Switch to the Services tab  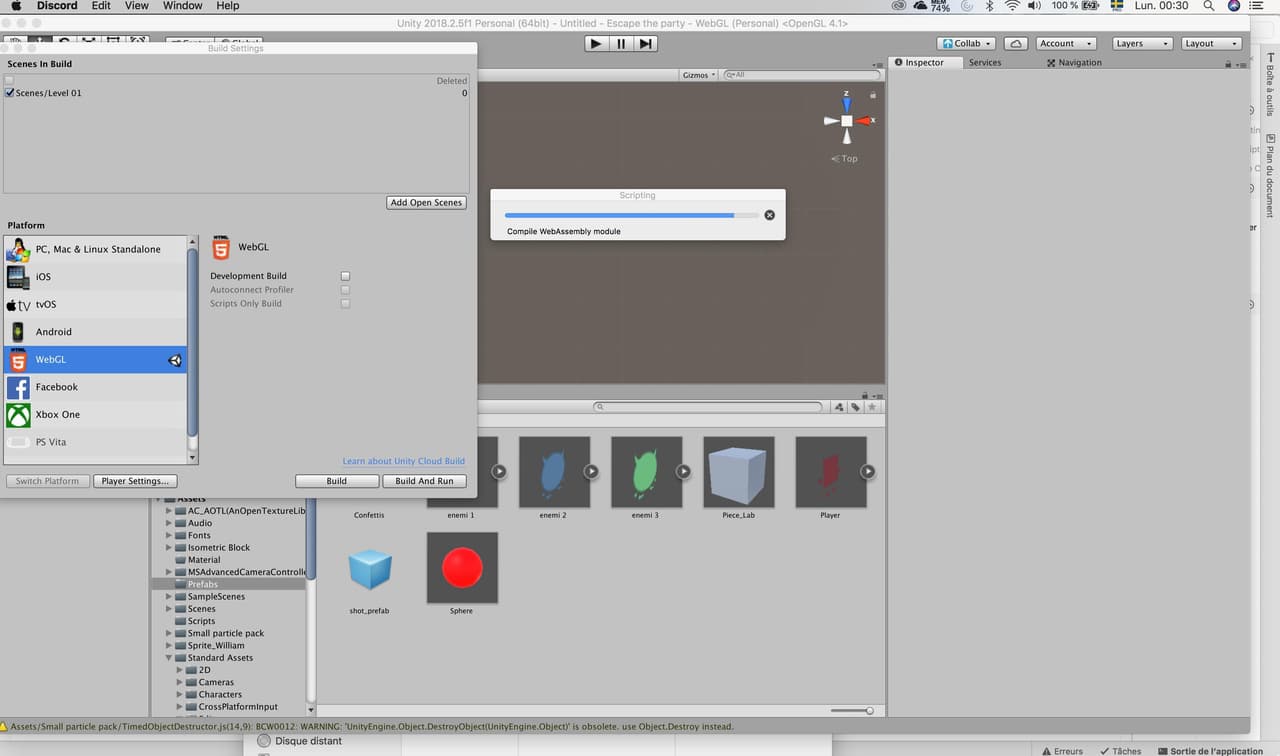coord(985,63)
